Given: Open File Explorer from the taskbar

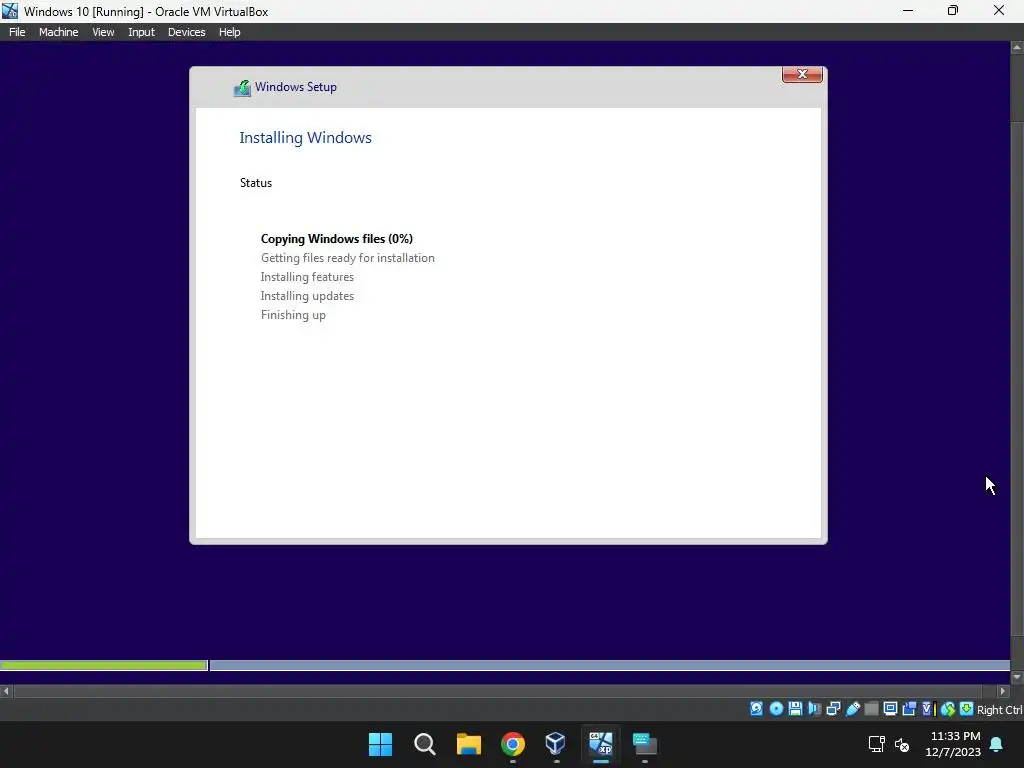Looking at the screenshot, I should [468, 744].
